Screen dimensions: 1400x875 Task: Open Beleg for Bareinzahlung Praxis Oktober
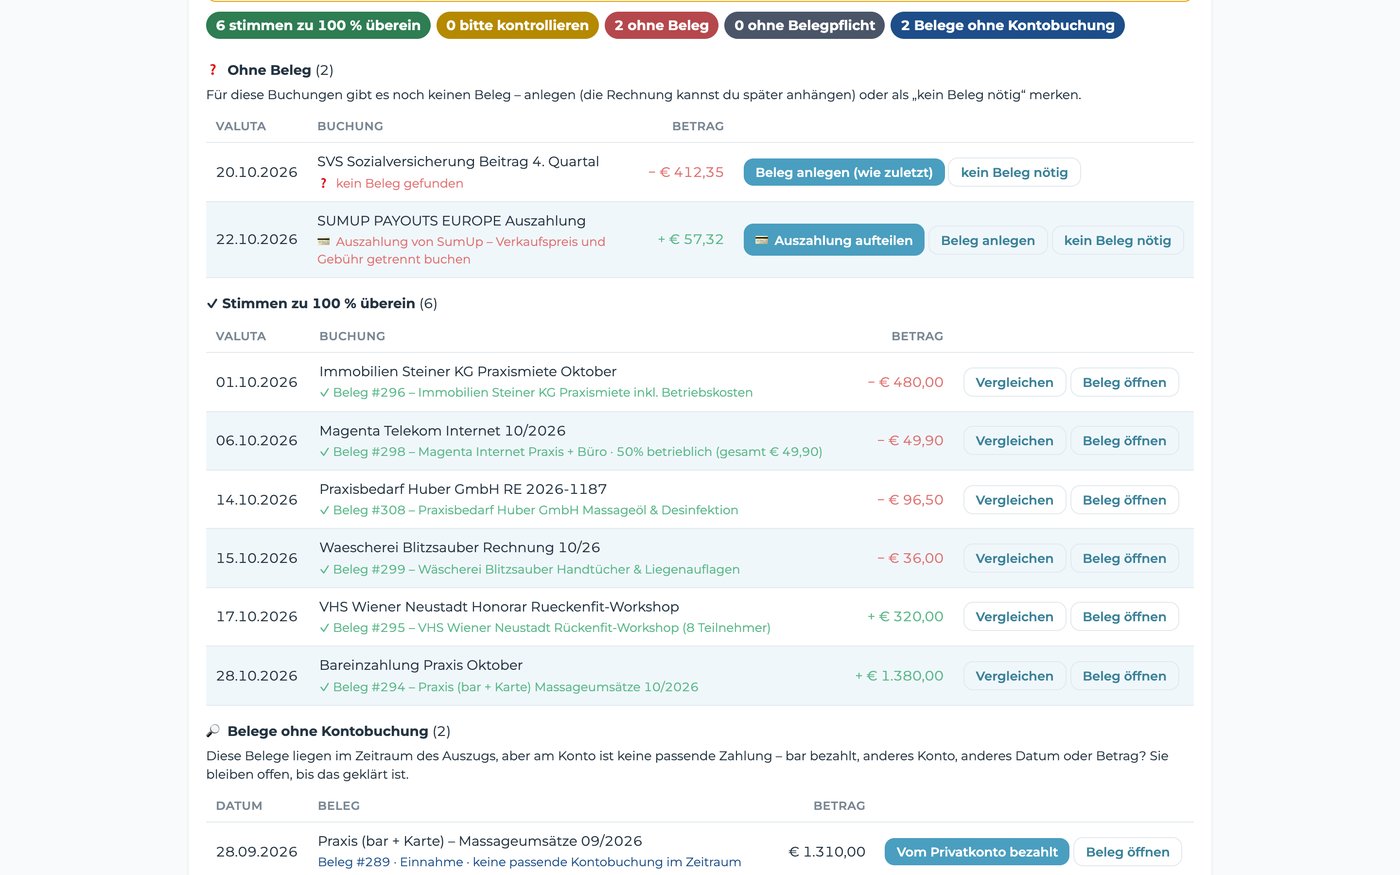(1124, 676)
